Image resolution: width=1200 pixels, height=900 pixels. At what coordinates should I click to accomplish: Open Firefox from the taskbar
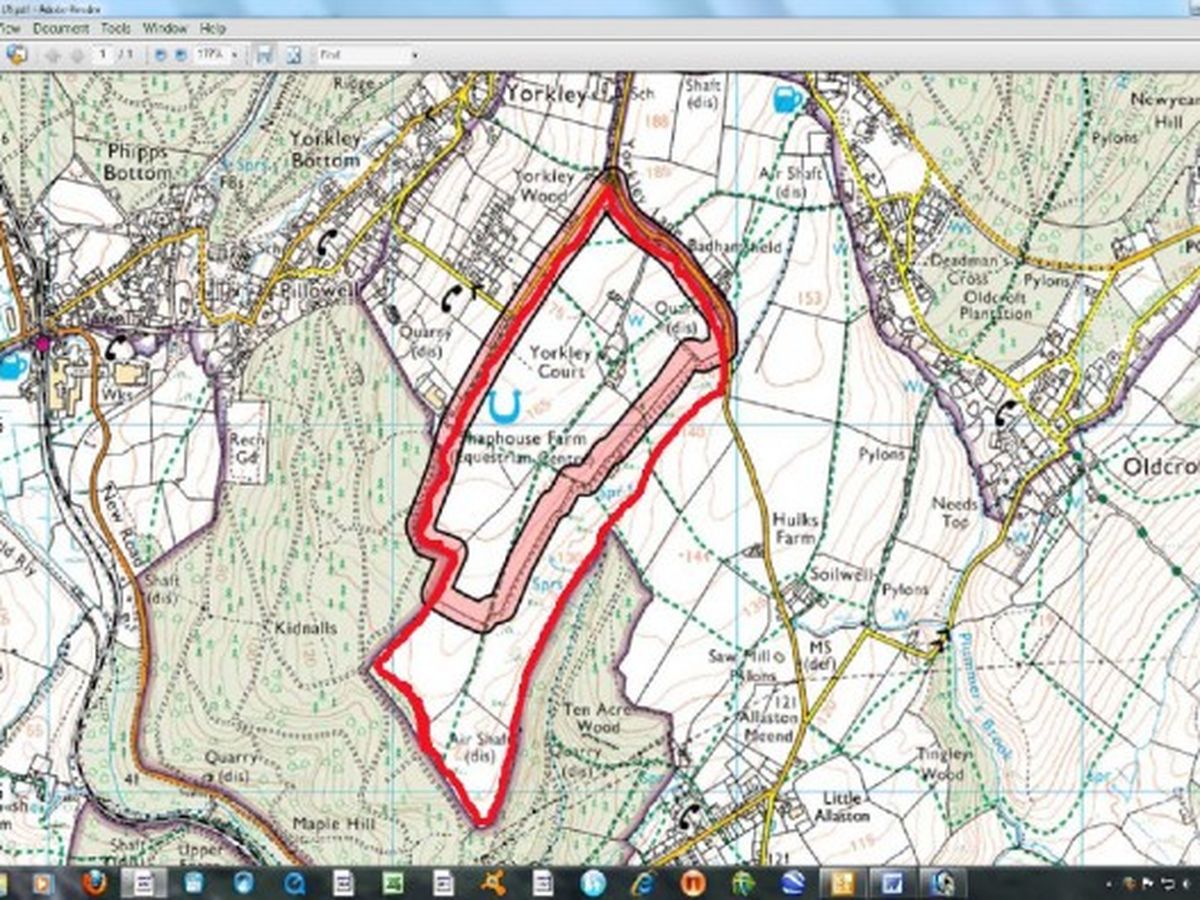(94, 883)
